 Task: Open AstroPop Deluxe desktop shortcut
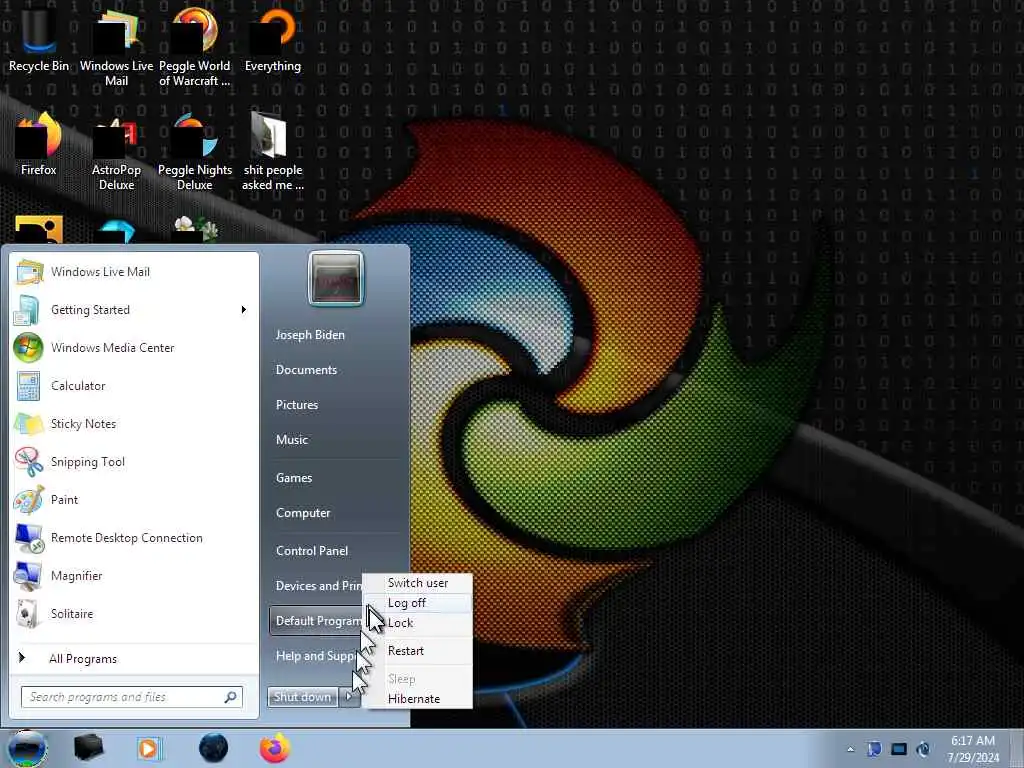click(116, 152)
